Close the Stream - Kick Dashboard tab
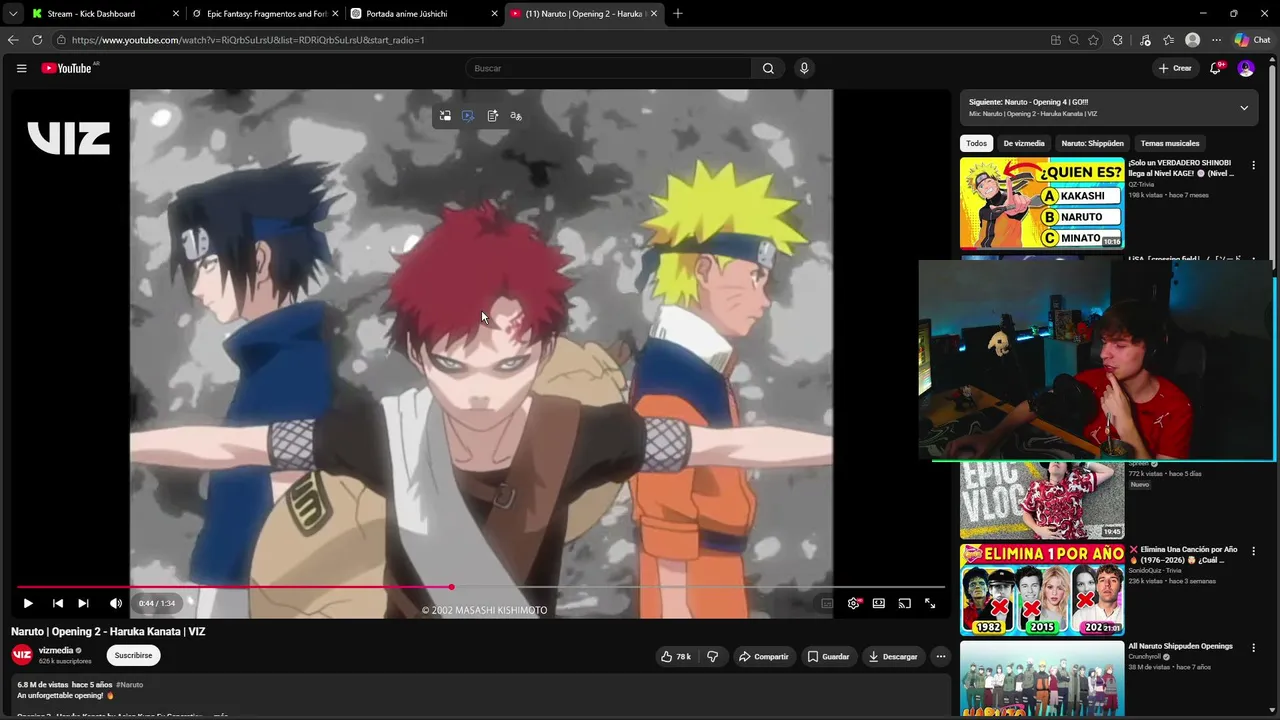The image size is (1280, 720). (x=176, y=14)
